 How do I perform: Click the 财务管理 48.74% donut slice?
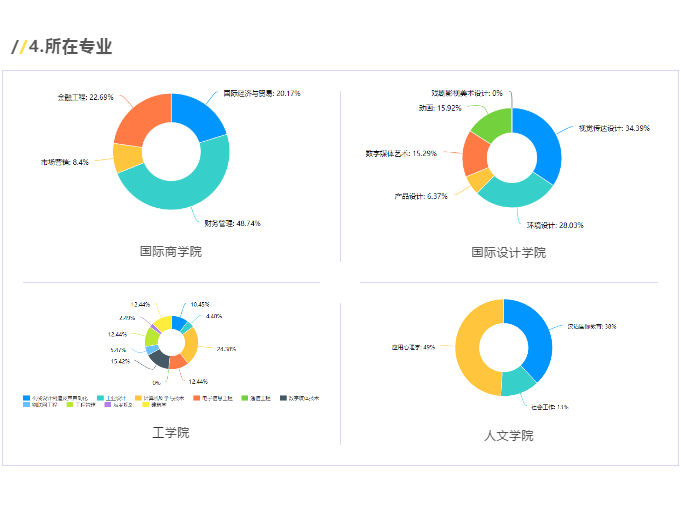click(x=180, y=193)
